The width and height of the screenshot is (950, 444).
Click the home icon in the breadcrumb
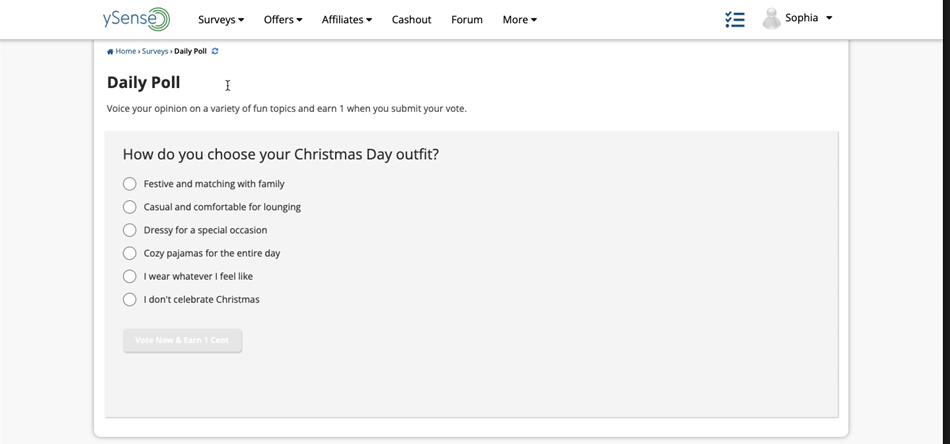coord(110,51)
